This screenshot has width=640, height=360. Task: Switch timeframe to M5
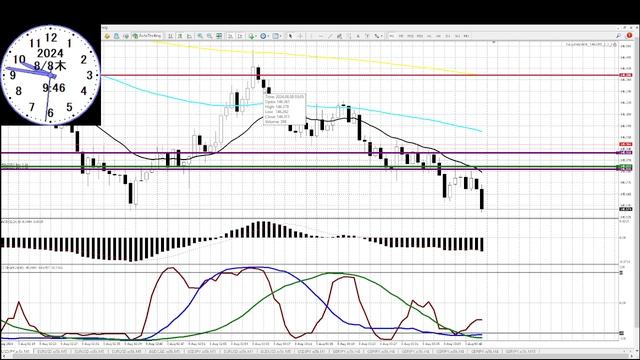(400, 36)
